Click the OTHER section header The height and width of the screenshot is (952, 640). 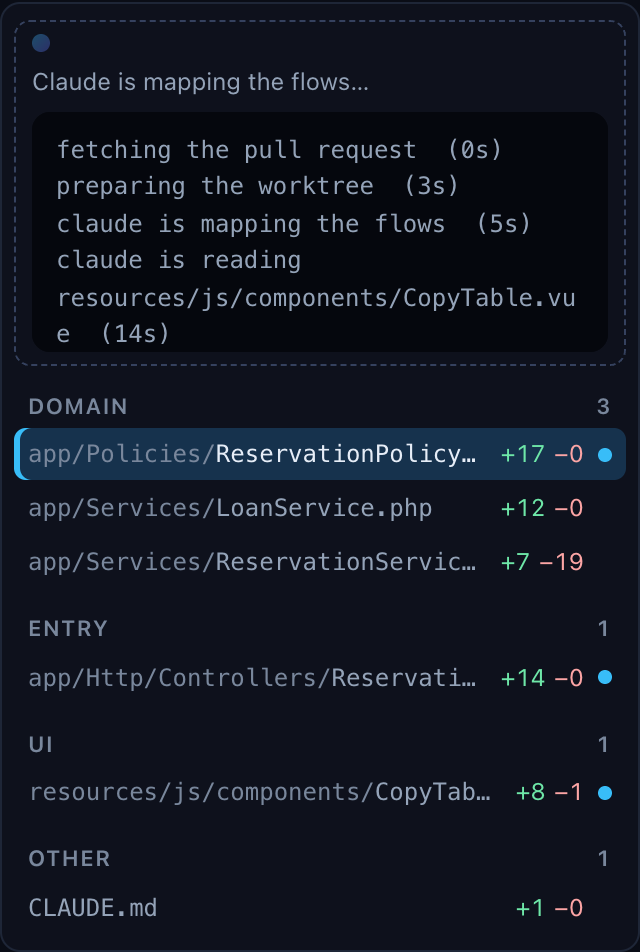69,858
